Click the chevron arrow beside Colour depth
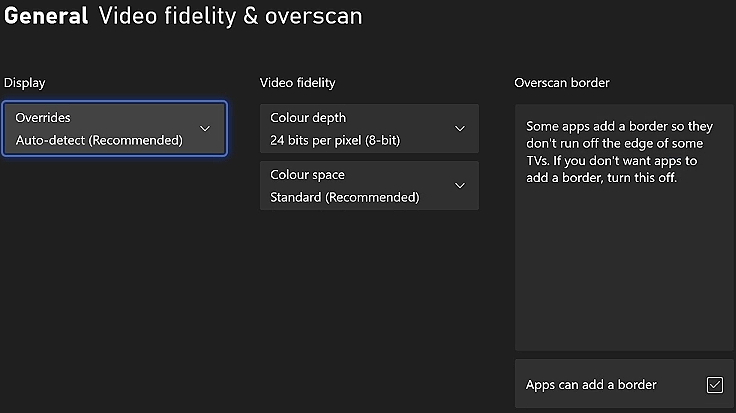736x413 pixels. 460,129
